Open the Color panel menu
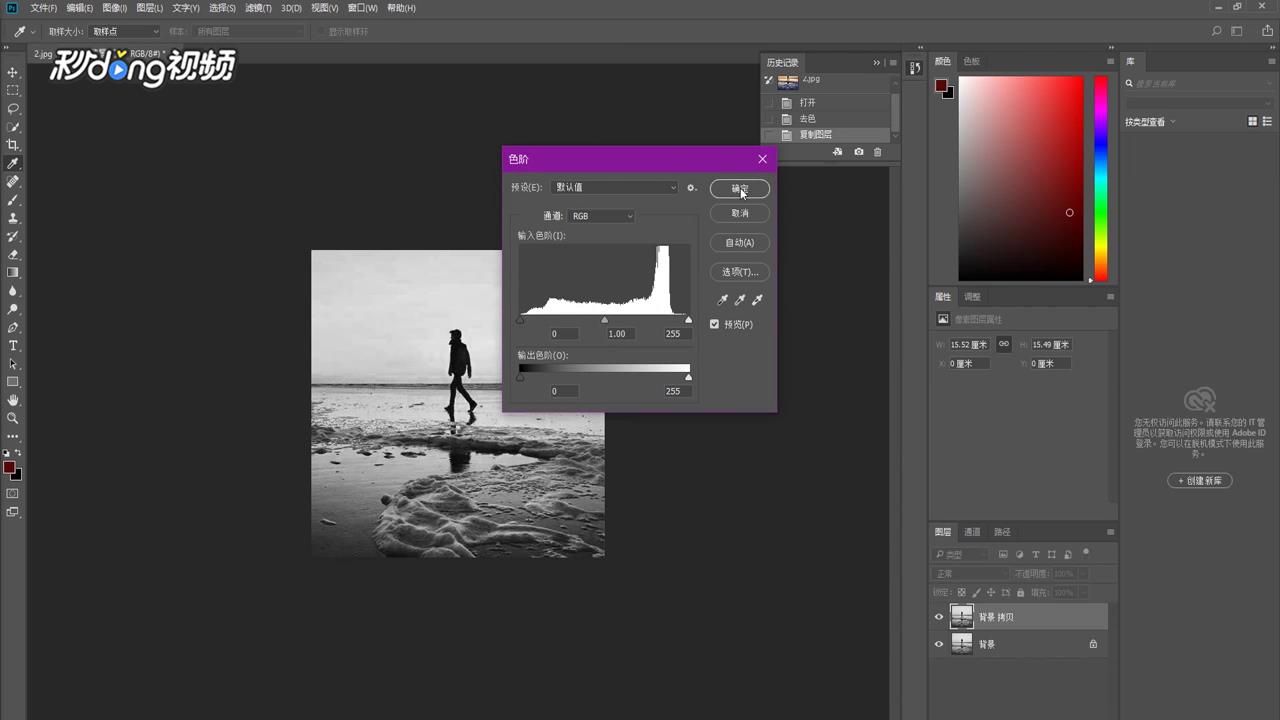This screenshot has height=720, width=1280. click(1110, 61)
